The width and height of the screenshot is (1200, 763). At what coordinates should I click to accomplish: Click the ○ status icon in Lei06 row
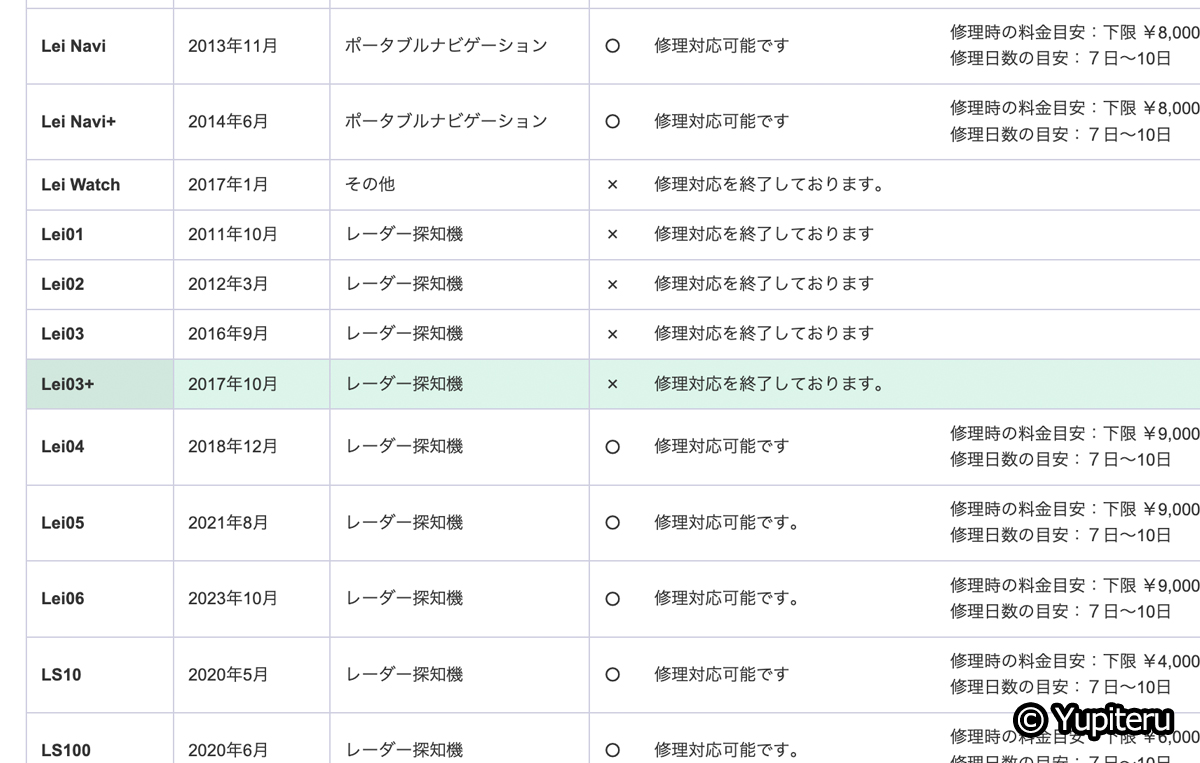click(613, 599)
